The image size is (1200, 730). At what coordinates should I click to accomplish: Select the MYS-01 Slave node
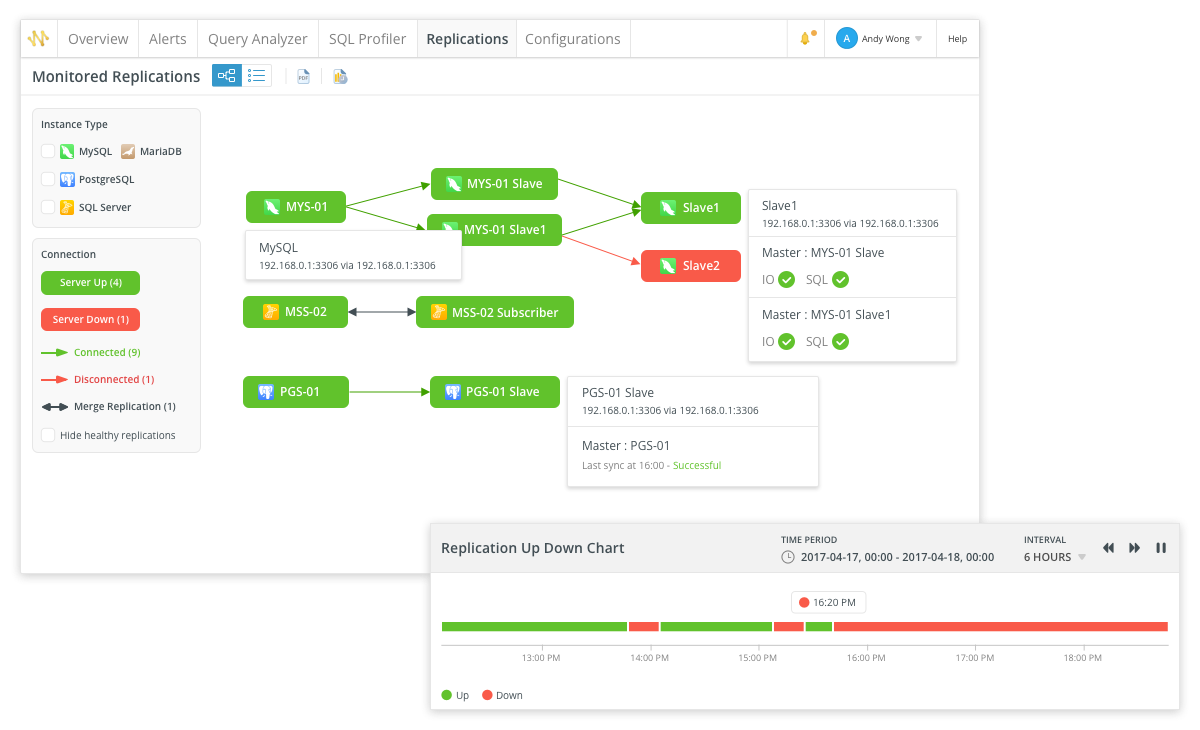coord(494,184)
